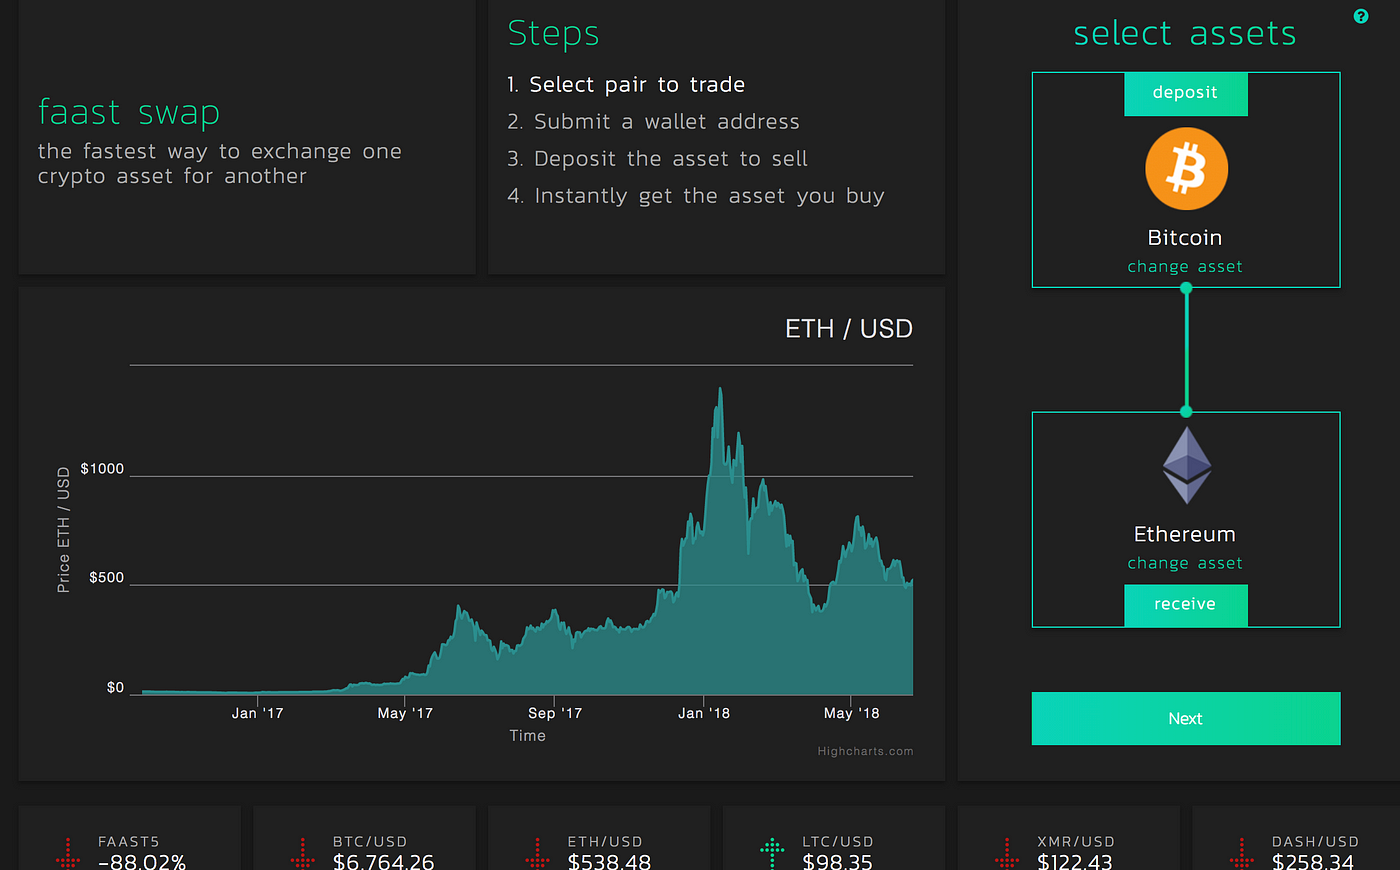Click the Jan '17 x-axis label
The height and width of the screenshot is (870, 1400).
(258, 713)
